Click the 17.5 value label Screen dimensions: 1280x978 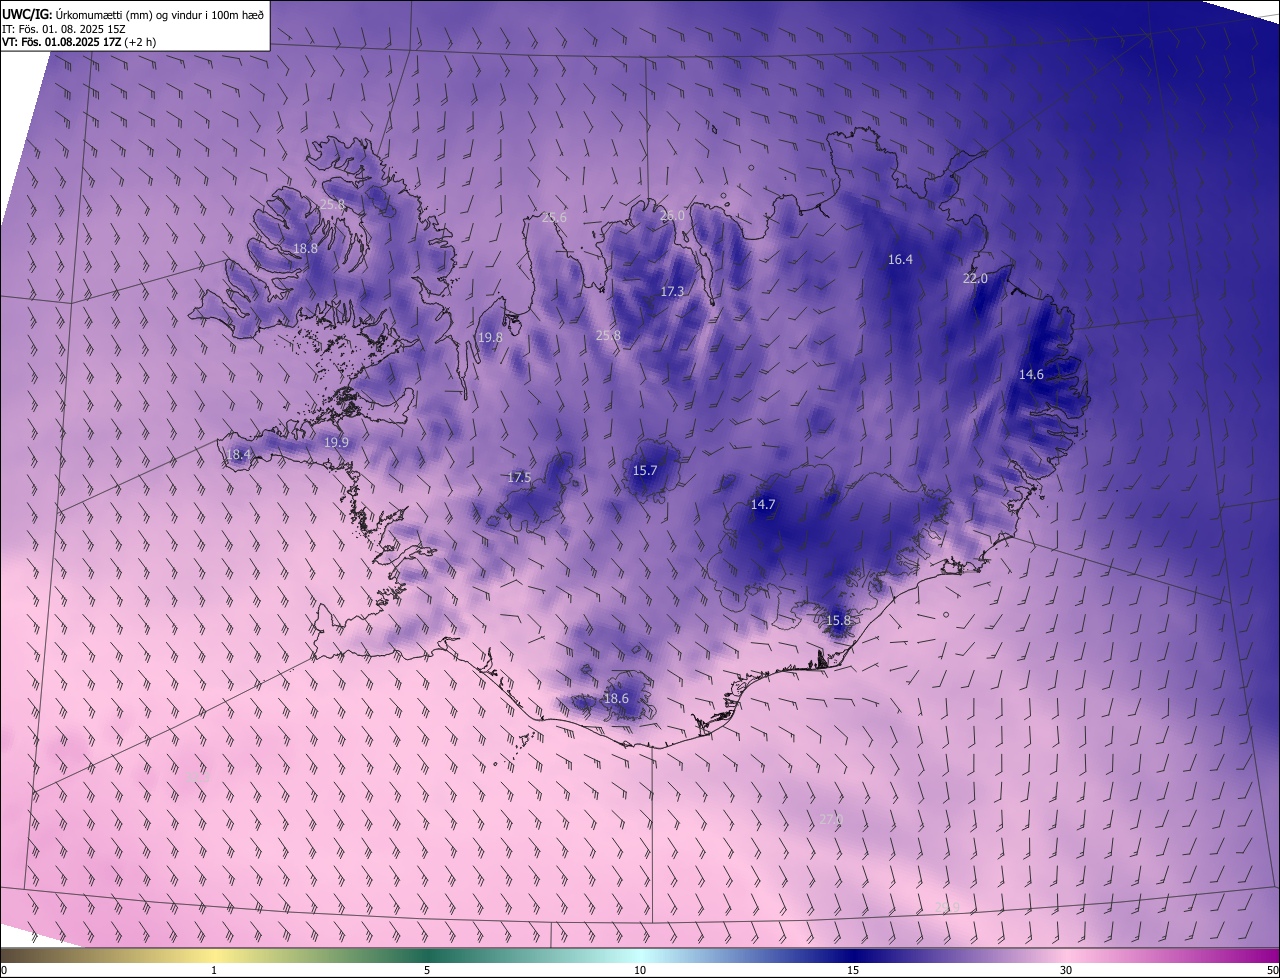pos(519,477)
